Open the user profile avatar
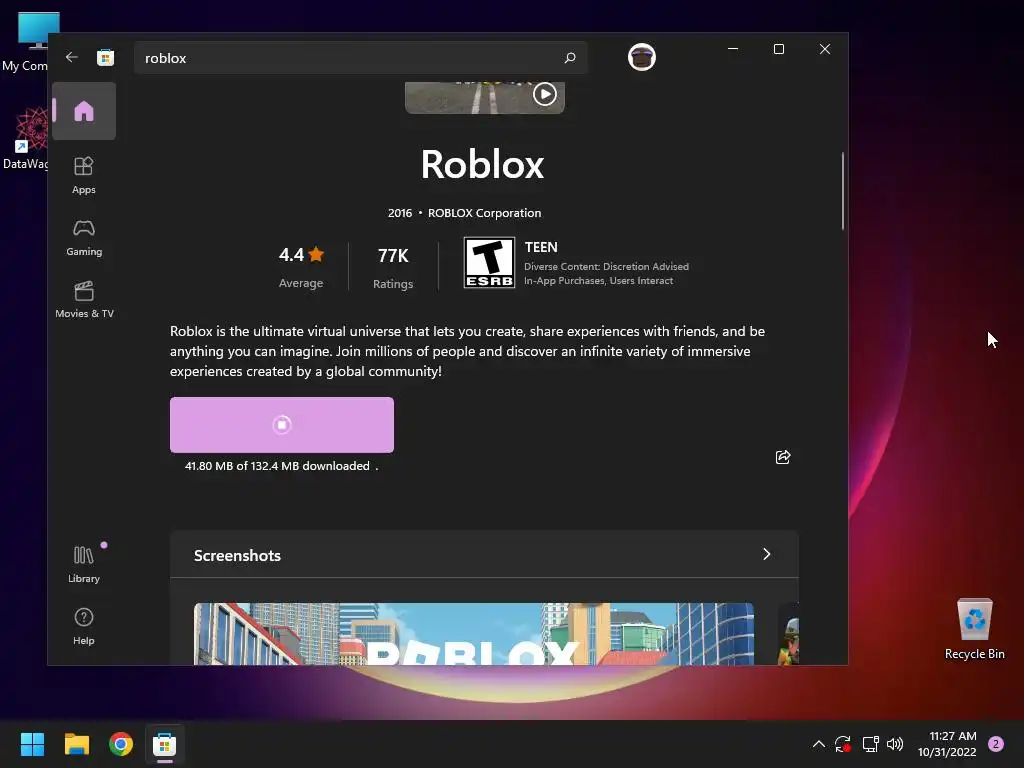The image size is (1024, 768). click(x=641, y=57)
